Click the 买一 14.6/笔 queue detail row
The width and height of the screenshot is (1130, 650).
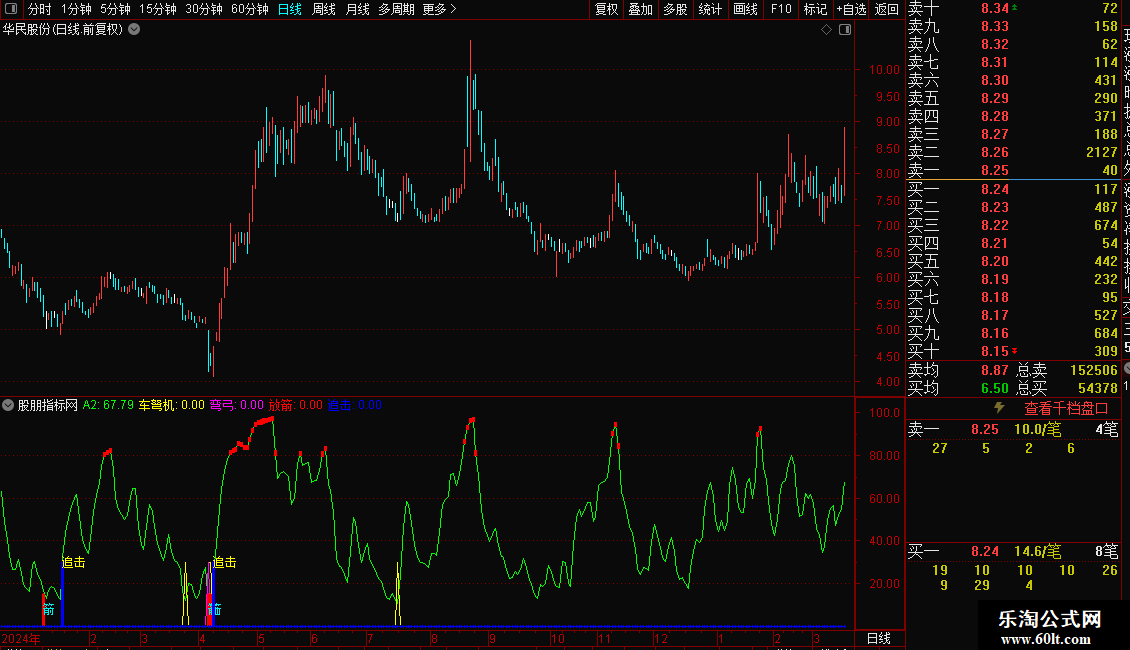tap(1013, 552)
